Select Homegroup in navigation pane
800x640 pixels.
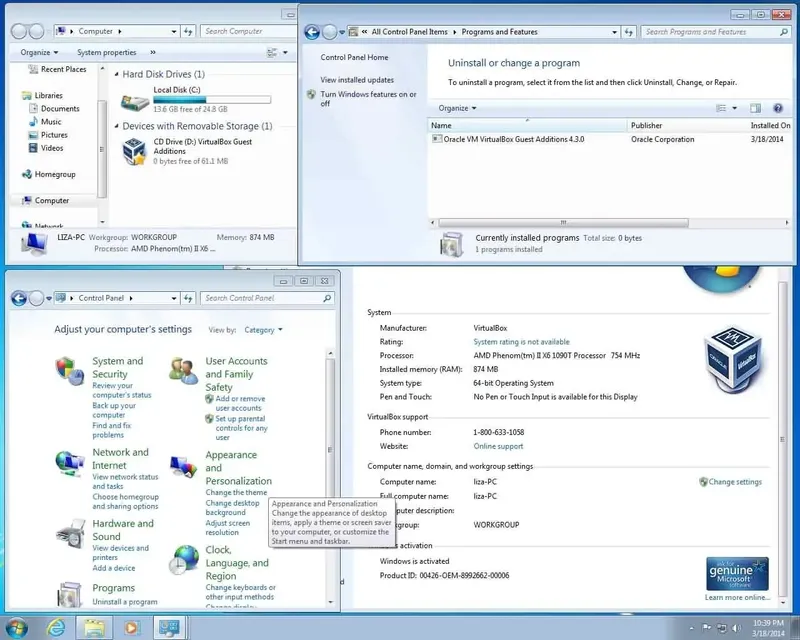[55, 174]
